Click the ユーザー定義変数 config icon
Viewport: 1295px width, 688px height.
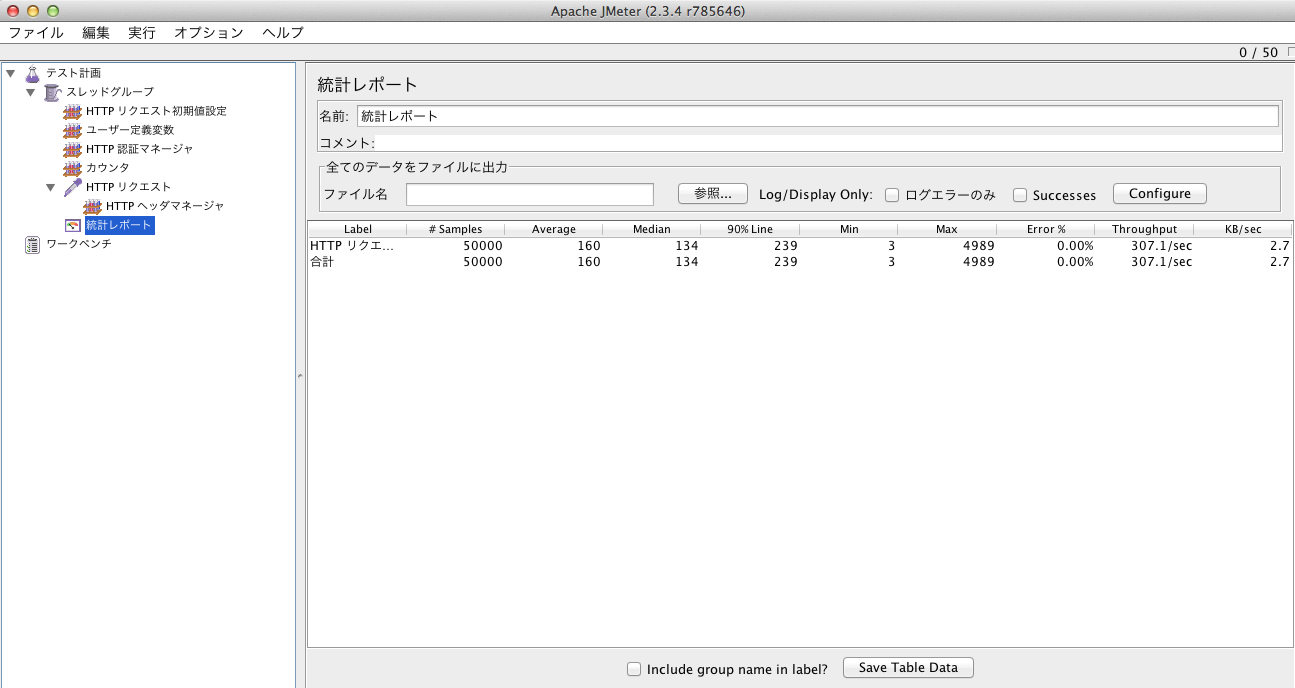coord(72,130)
